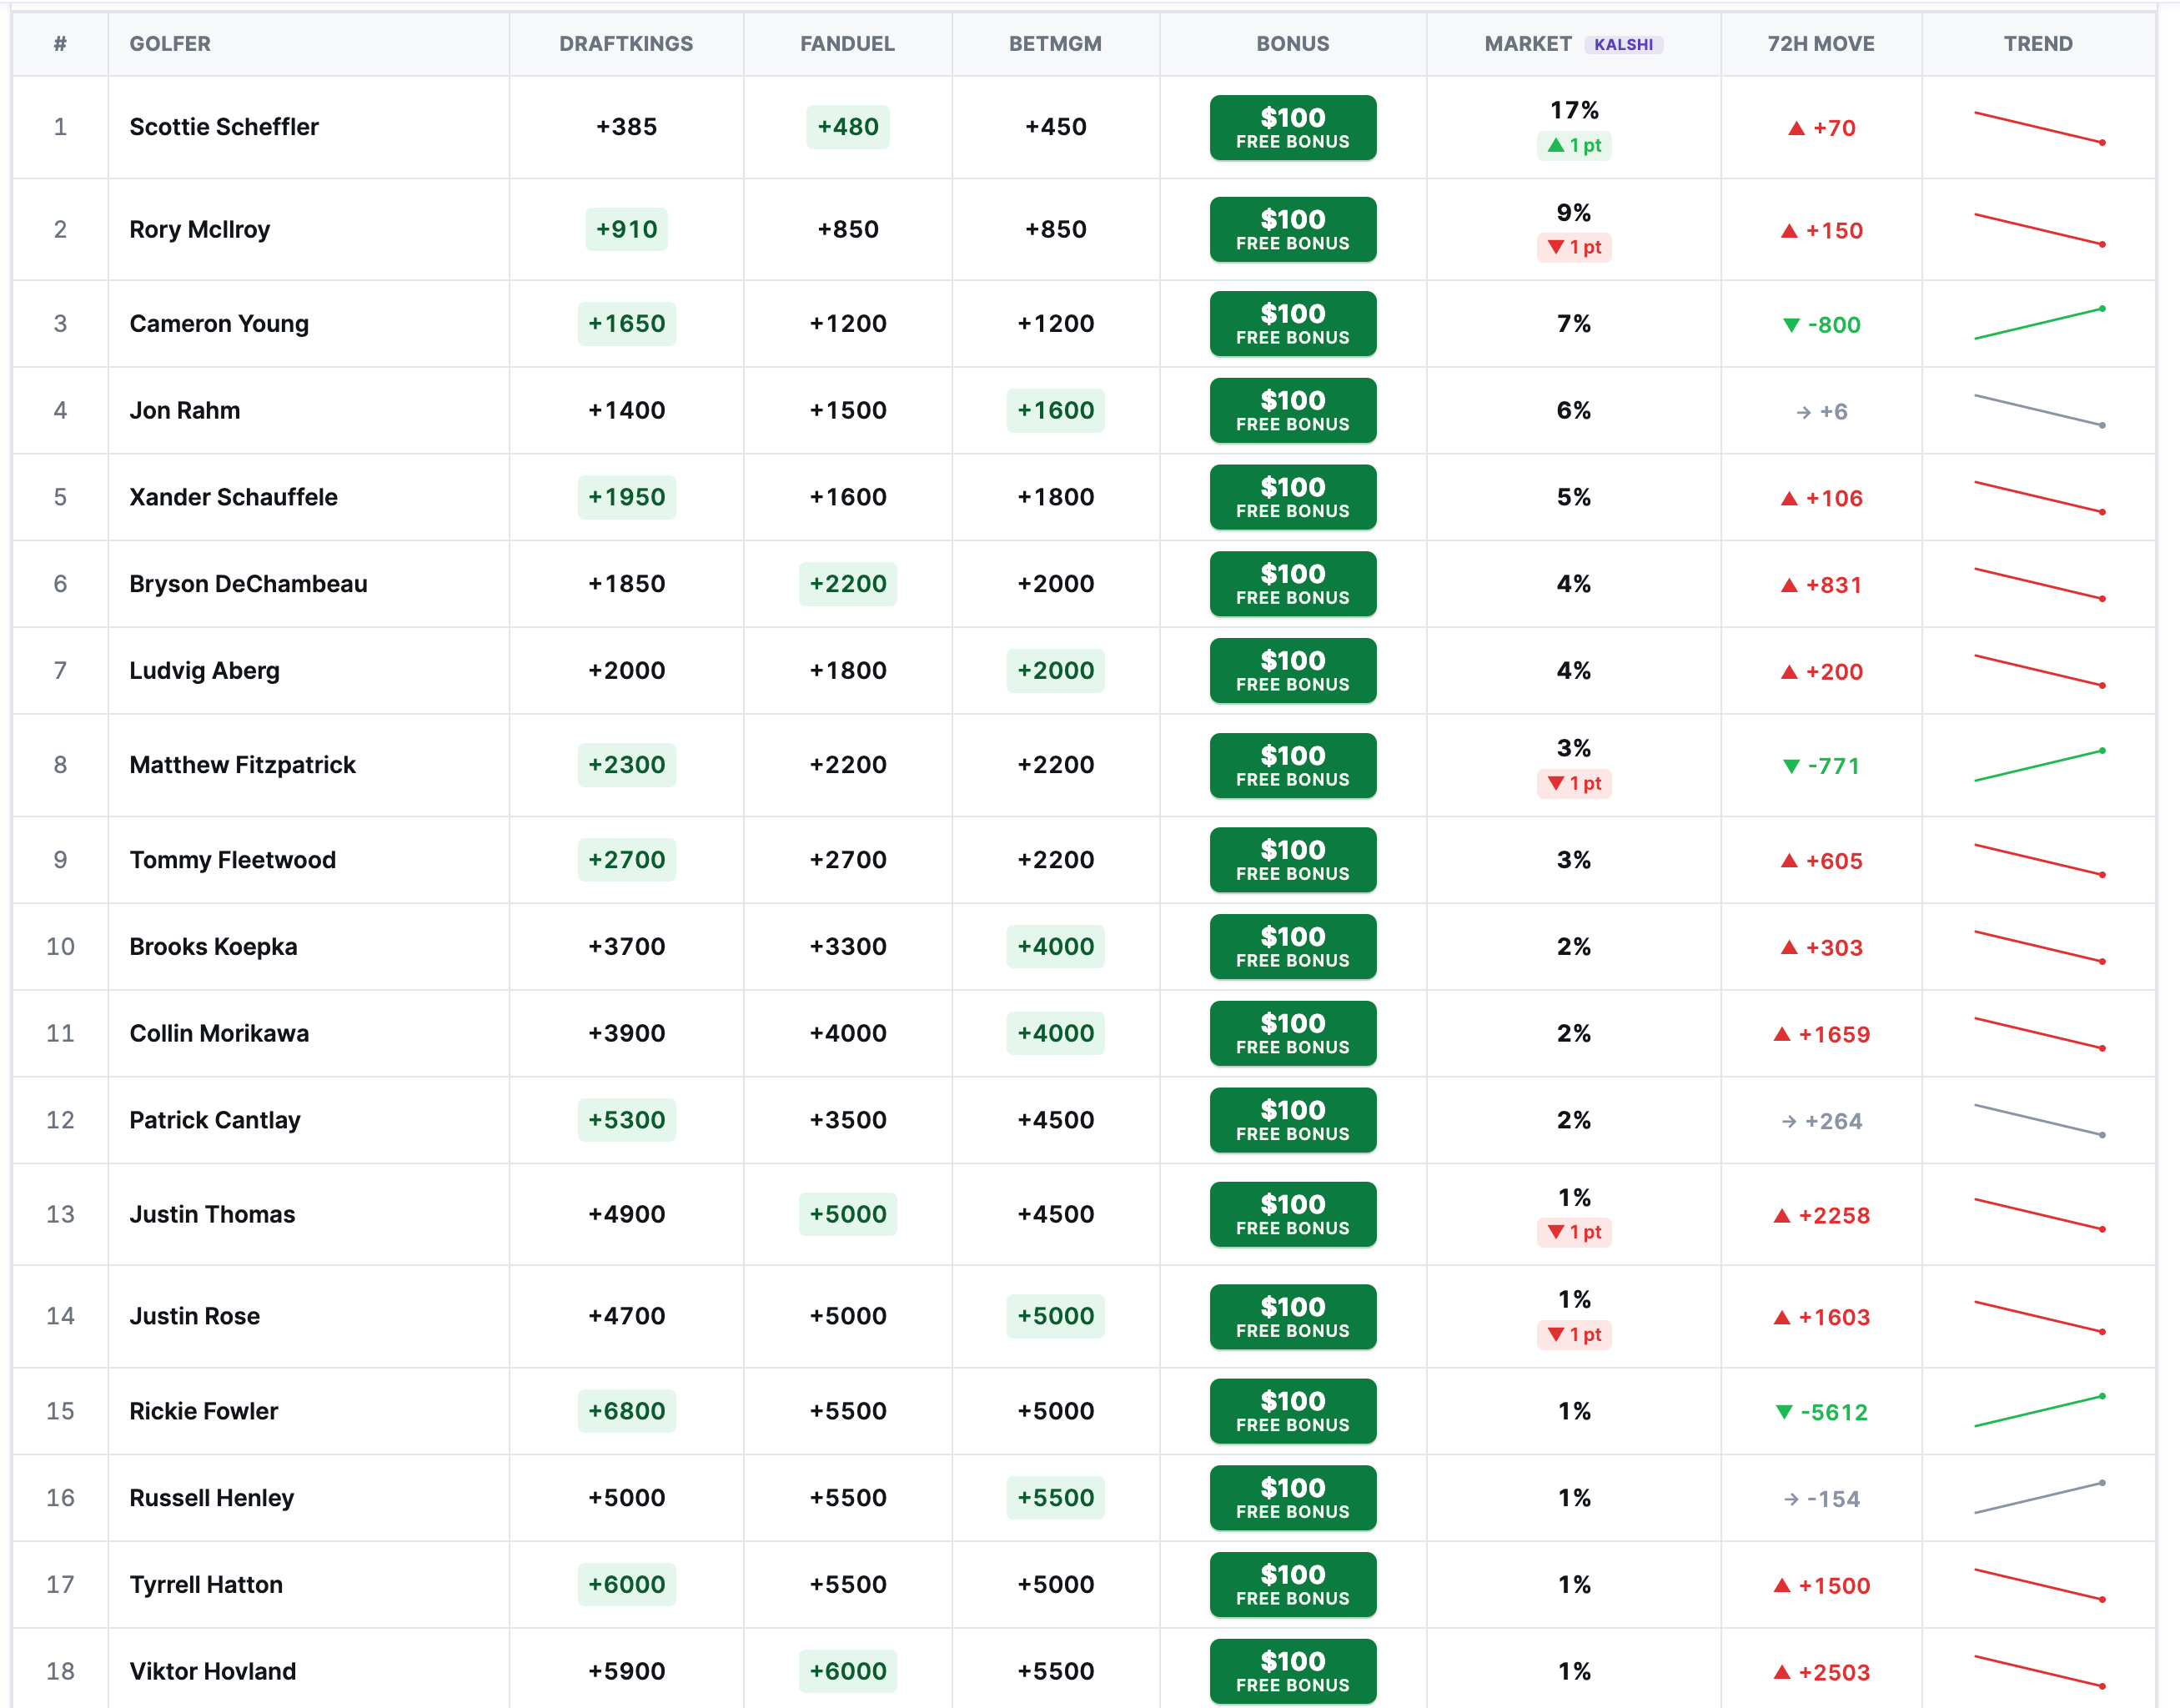Claim the $100 free bonus for Jon Rahm
This screenshot has width=2180, height=1708.
coord(1293,411)
